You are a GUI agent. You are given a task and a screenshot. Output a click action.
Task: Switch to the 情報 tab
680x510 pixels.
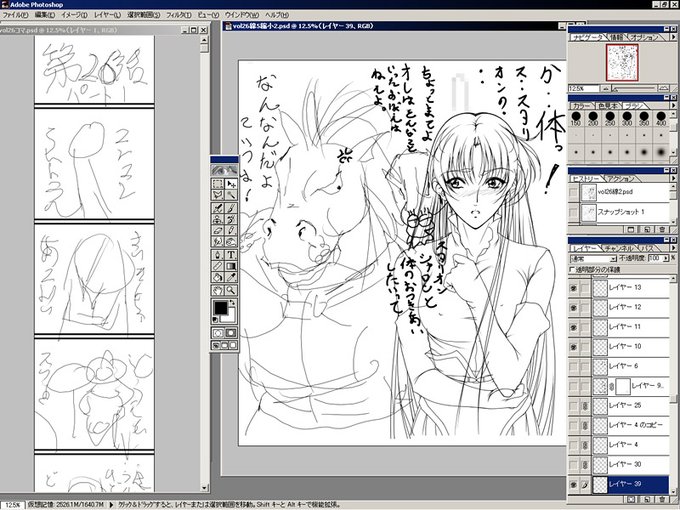coord(617,38)
